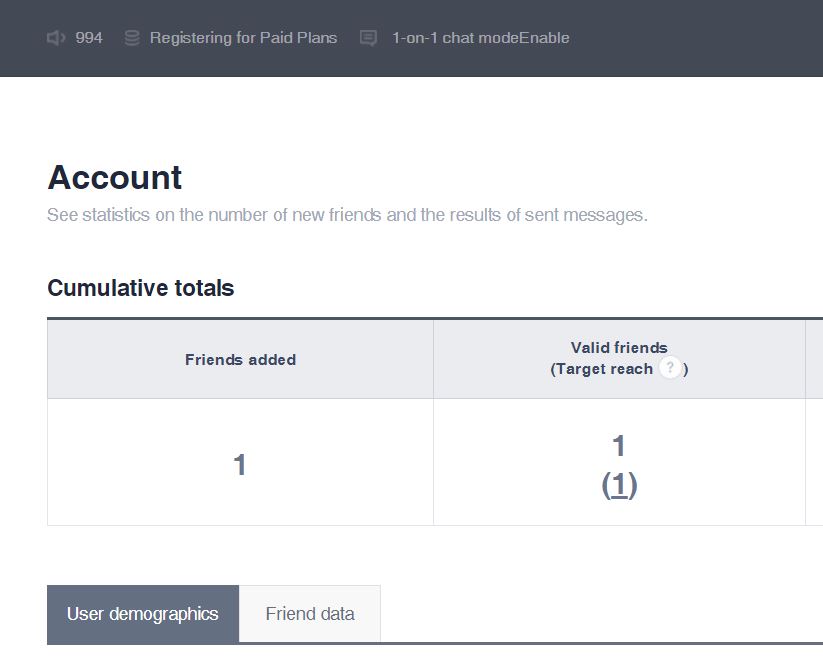Switch to the User demographics tab
This screenshot has height=669, width=823.
143,614
